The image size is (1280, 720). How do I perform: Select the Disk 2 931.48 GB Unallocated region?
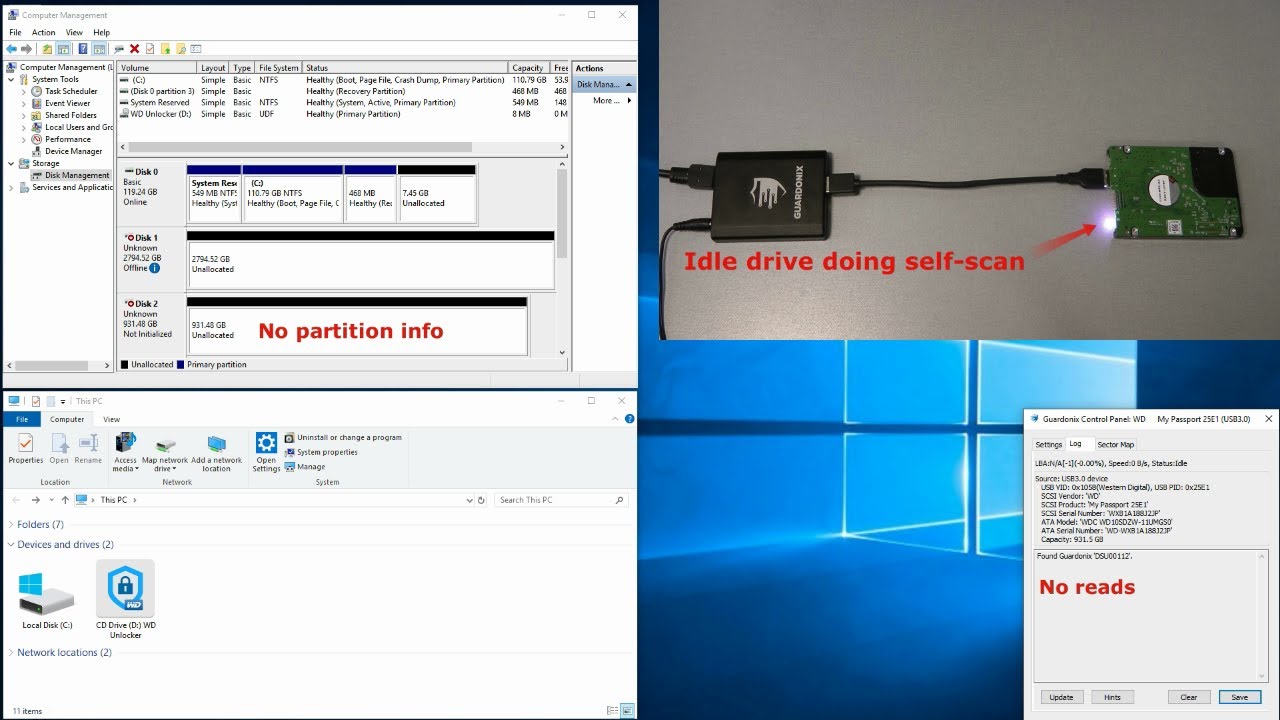coord(356,330)
